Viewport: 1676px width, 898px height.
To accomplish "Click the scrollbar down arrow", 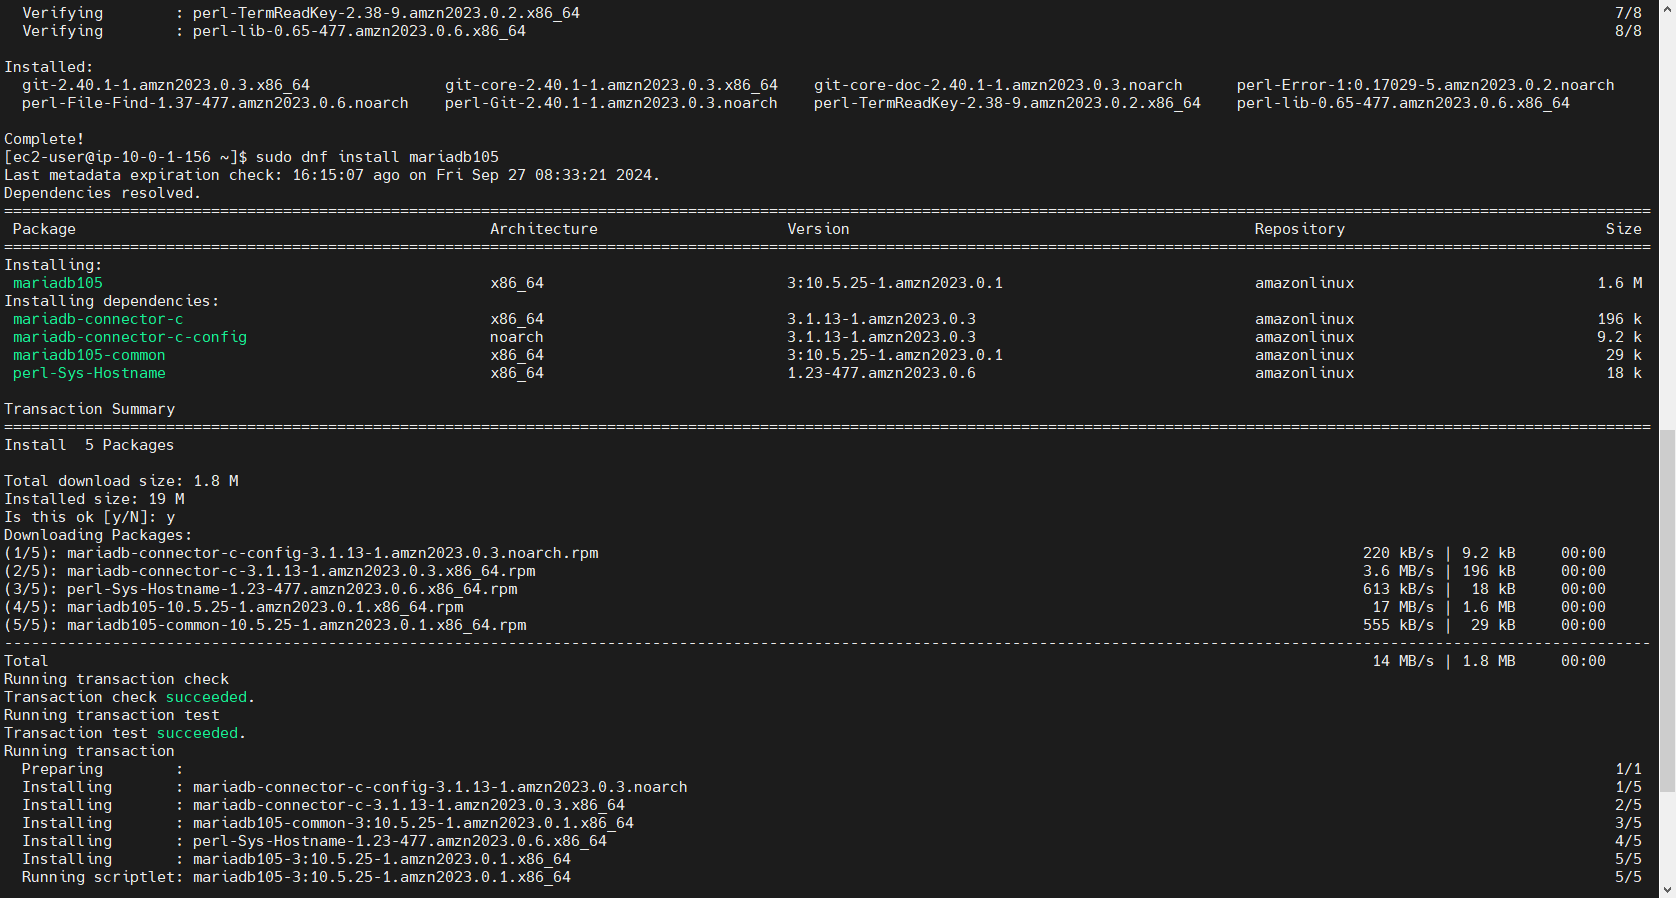I will coord(1667,889).
